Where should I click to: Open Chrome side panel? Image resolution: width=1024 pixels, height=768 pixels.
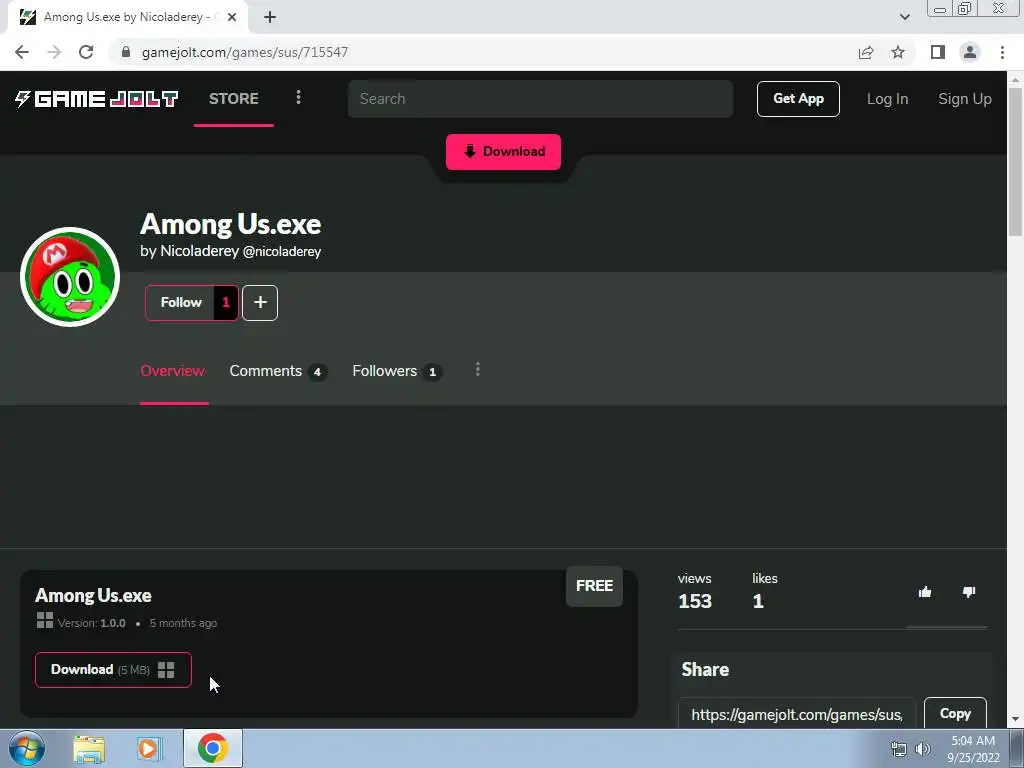(938, 52)
